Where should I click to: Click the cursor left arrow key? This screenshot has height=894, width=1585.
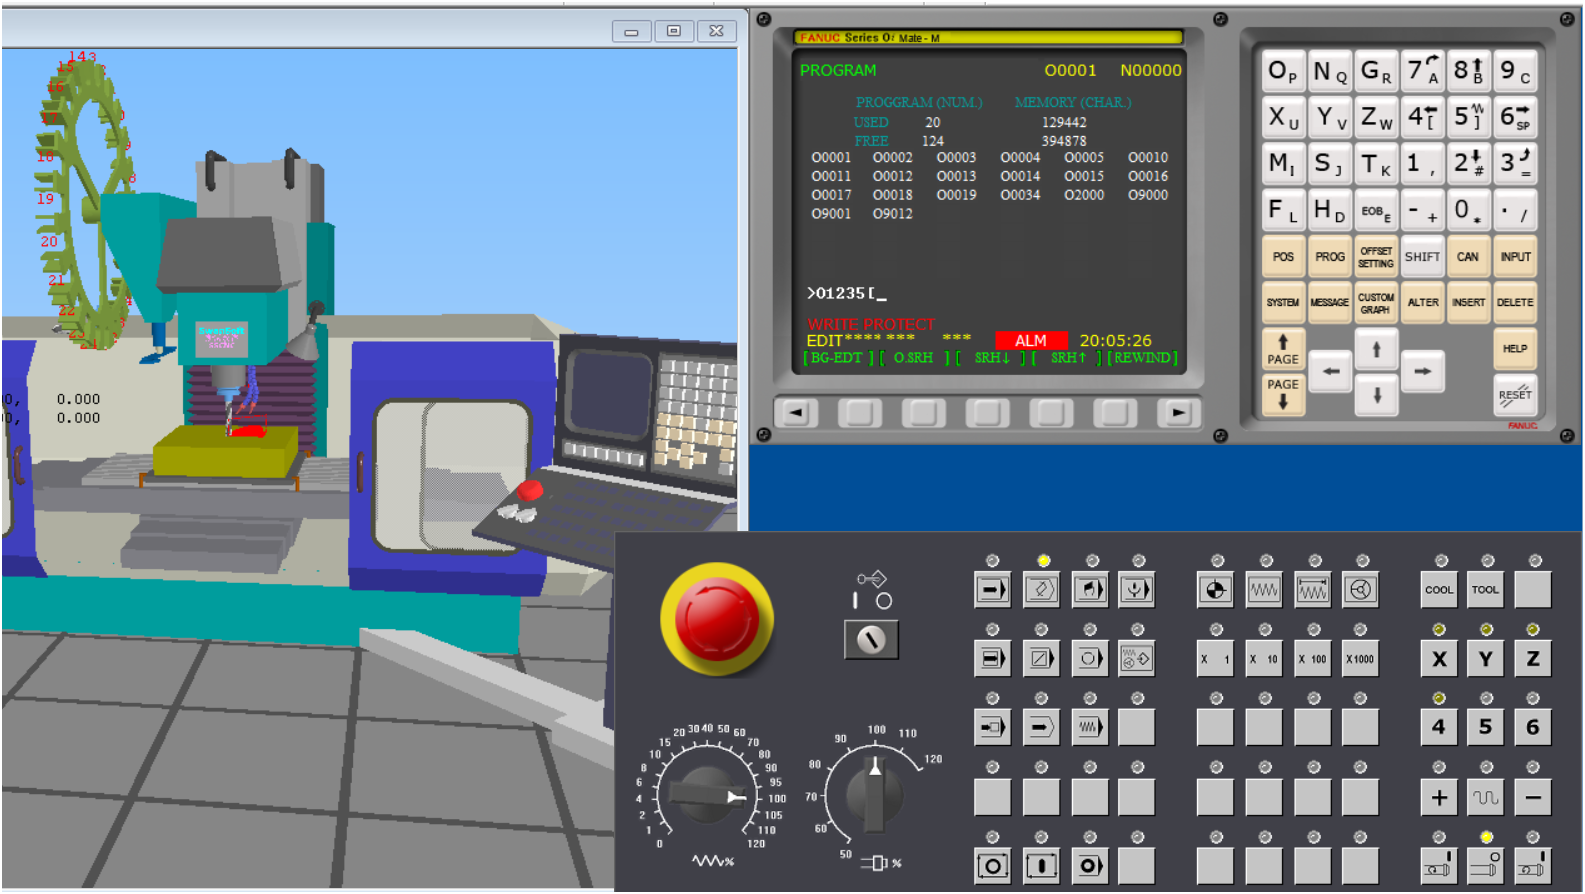(1331, 371)
